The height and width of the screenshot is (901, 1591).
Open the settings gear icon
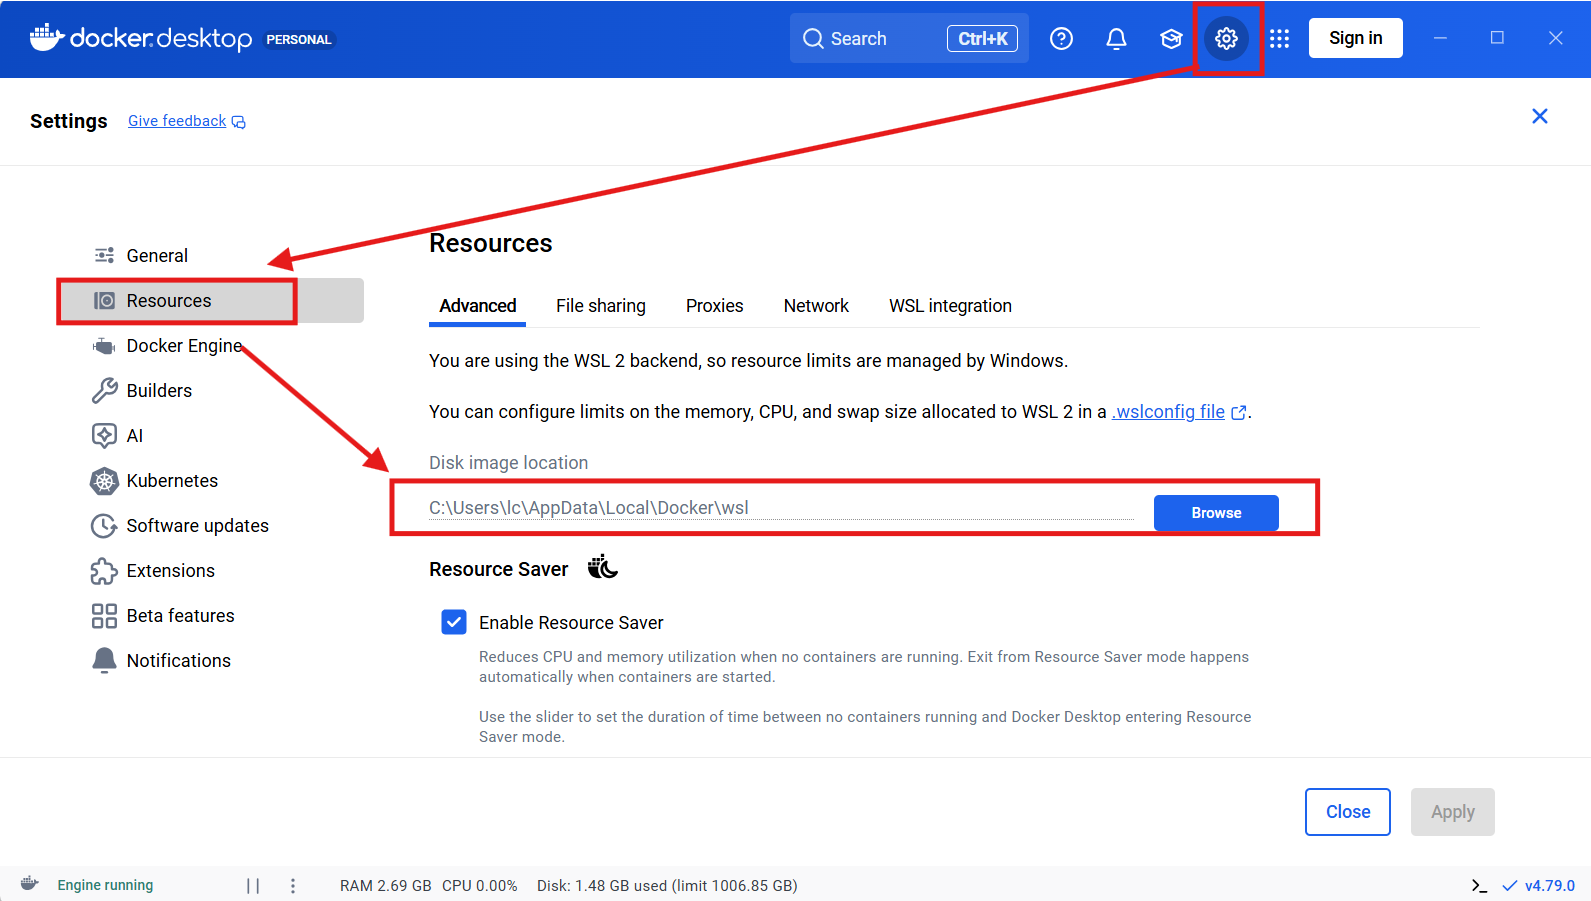[x=1226, y=39]
